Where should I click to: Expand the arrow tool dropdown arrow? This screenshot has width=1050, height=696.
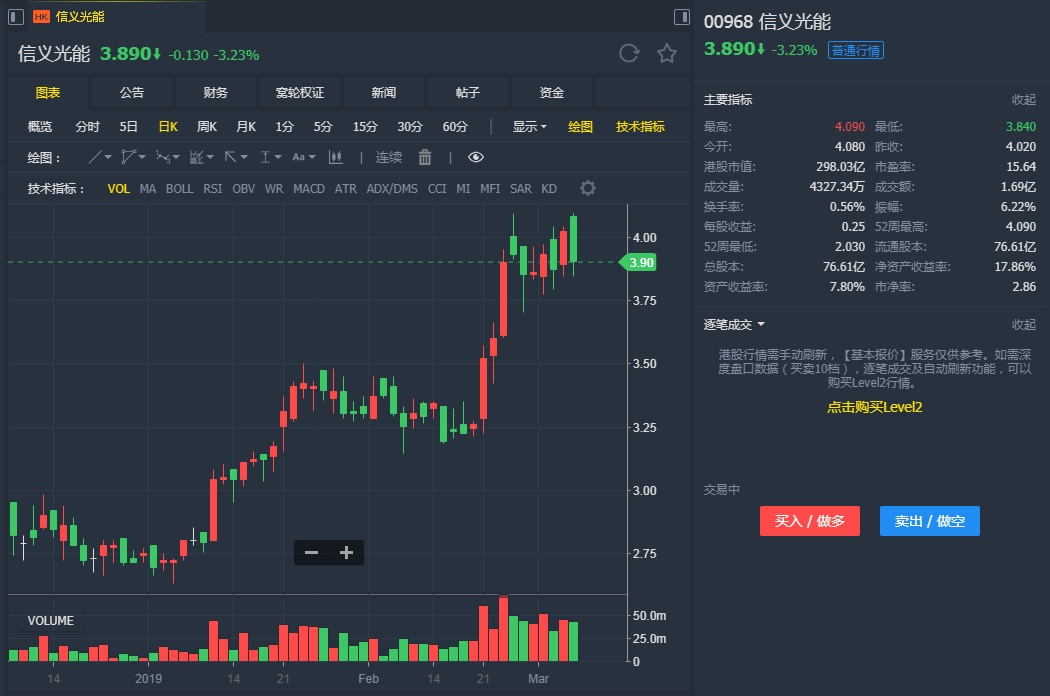(x=244, y=157)
